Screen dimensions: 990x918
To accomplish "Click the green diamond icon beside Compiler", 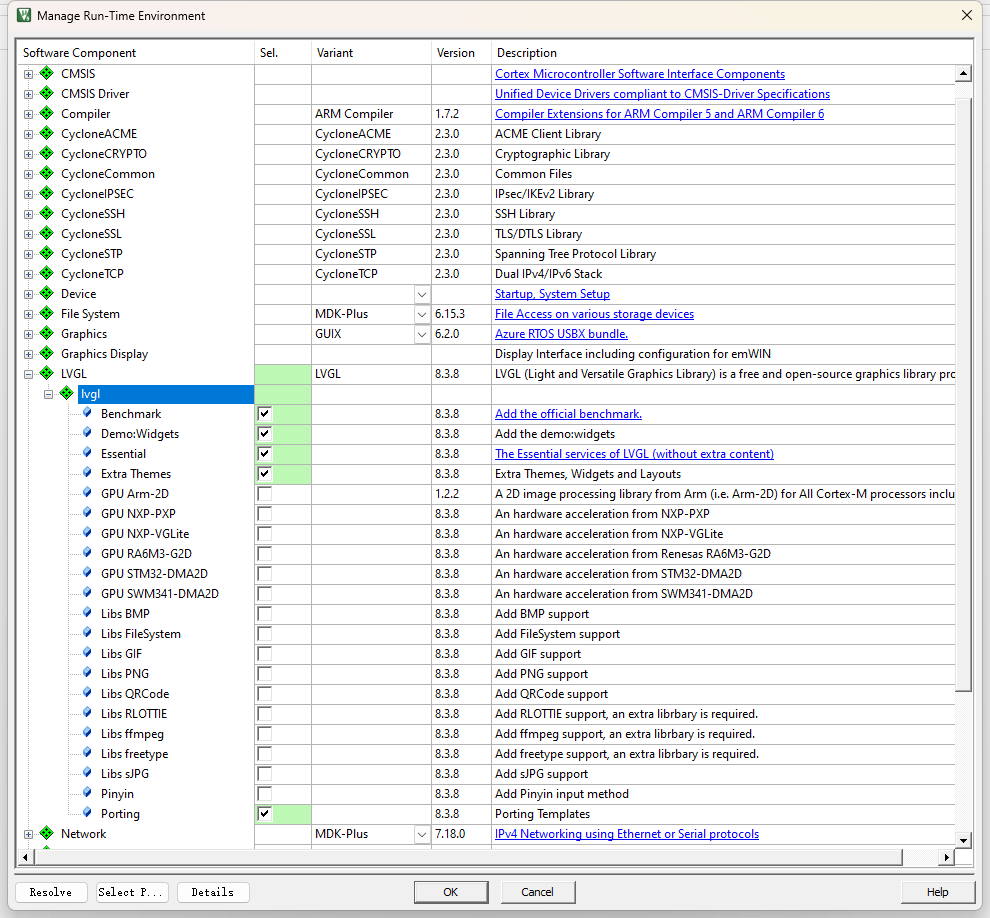I will (47, 114).
